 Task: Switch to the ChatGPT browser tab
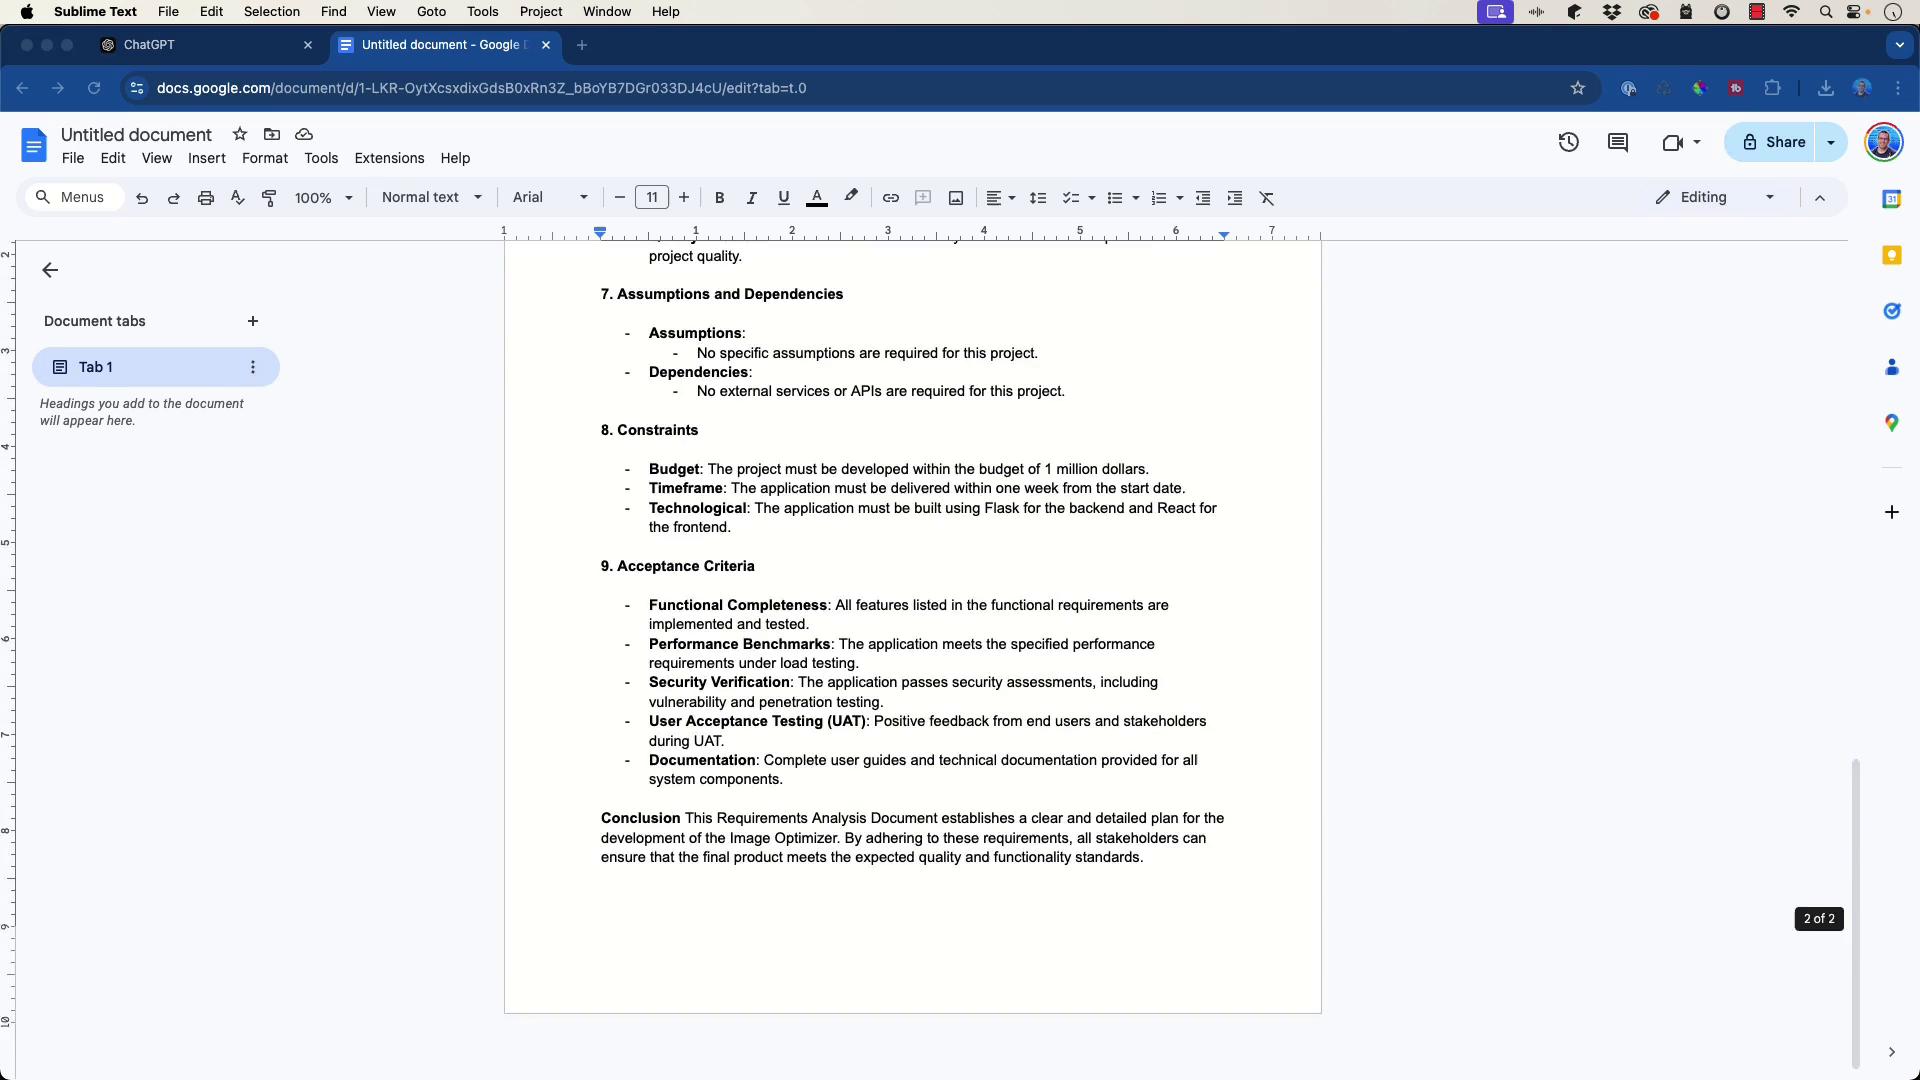tap(150, 45)
